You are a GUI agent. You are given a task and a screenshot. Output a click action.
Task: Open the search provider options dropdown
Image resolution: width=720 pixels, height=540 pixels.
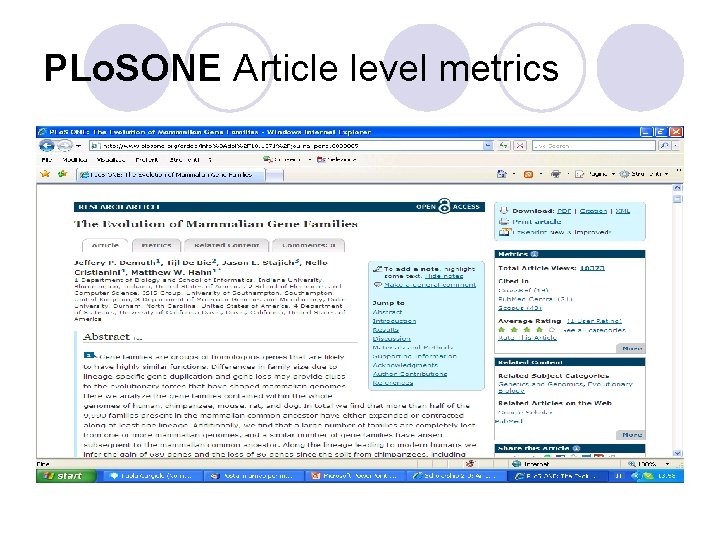coord(675,146)
